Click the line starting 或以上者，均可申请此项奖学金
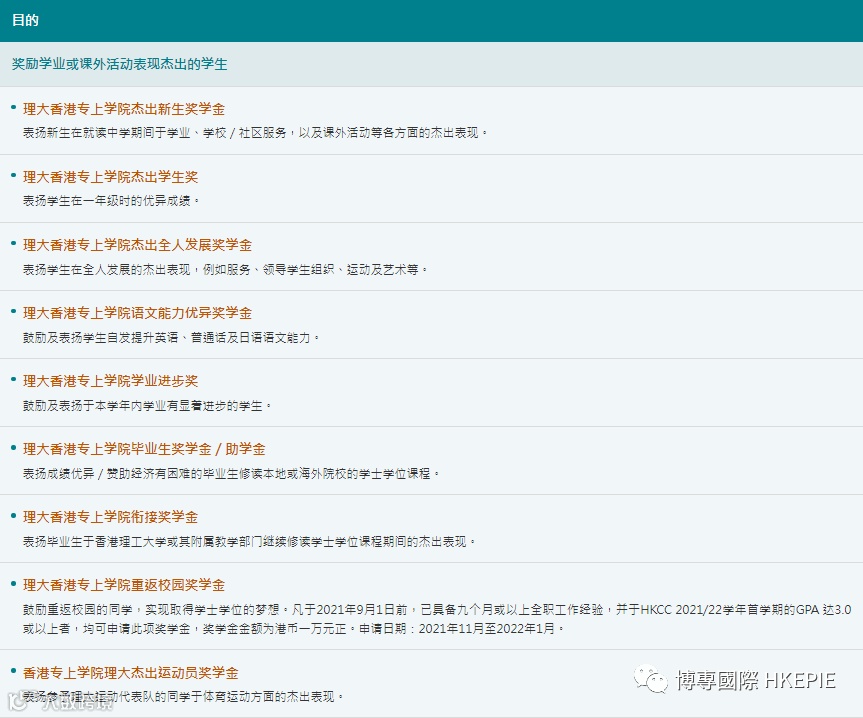The width and height of the screenshot is (863, 718). (x=293, y=628)
